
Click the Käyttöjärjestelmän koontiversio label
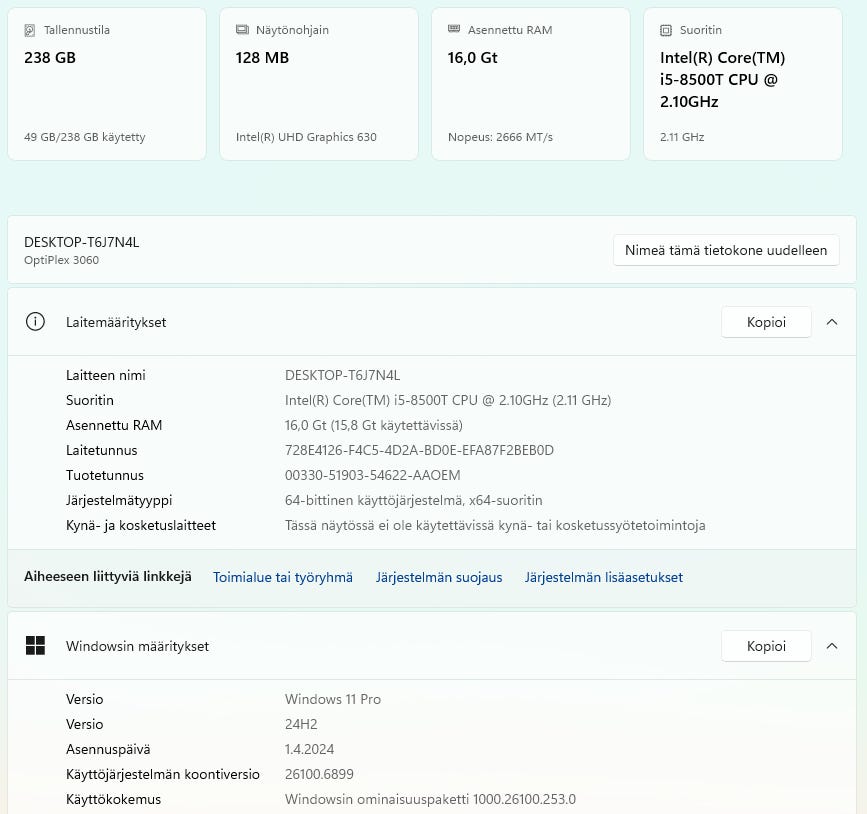coord(163,774)
